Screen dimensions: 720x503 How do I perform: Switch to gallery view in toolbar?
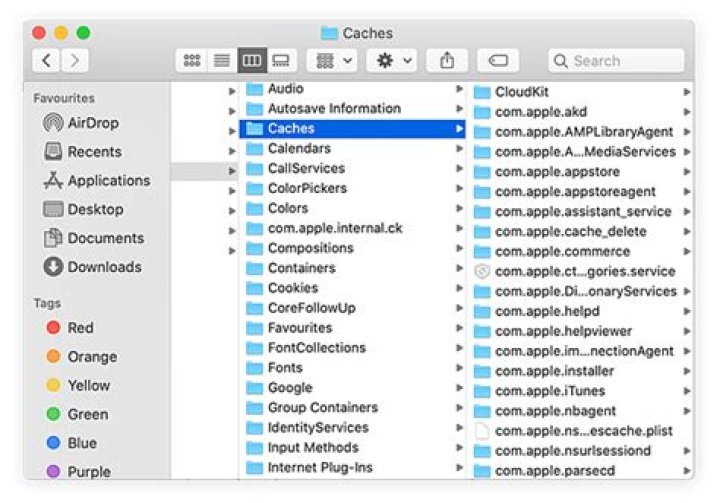click(281, 61)
